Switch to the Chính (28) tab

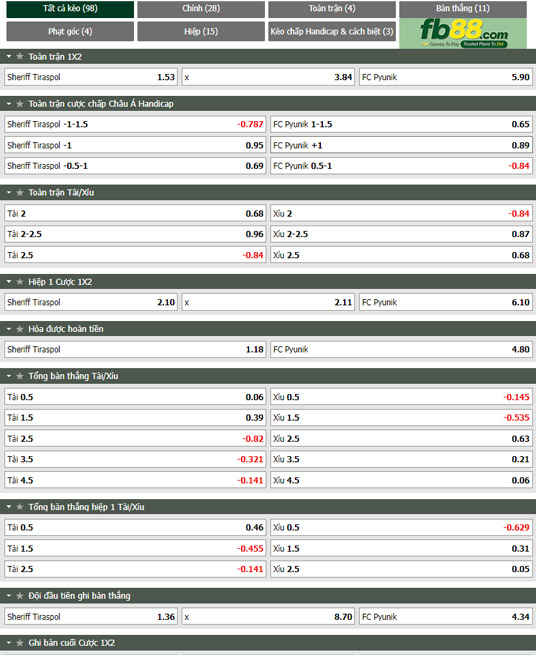click(x=201, y=9)
